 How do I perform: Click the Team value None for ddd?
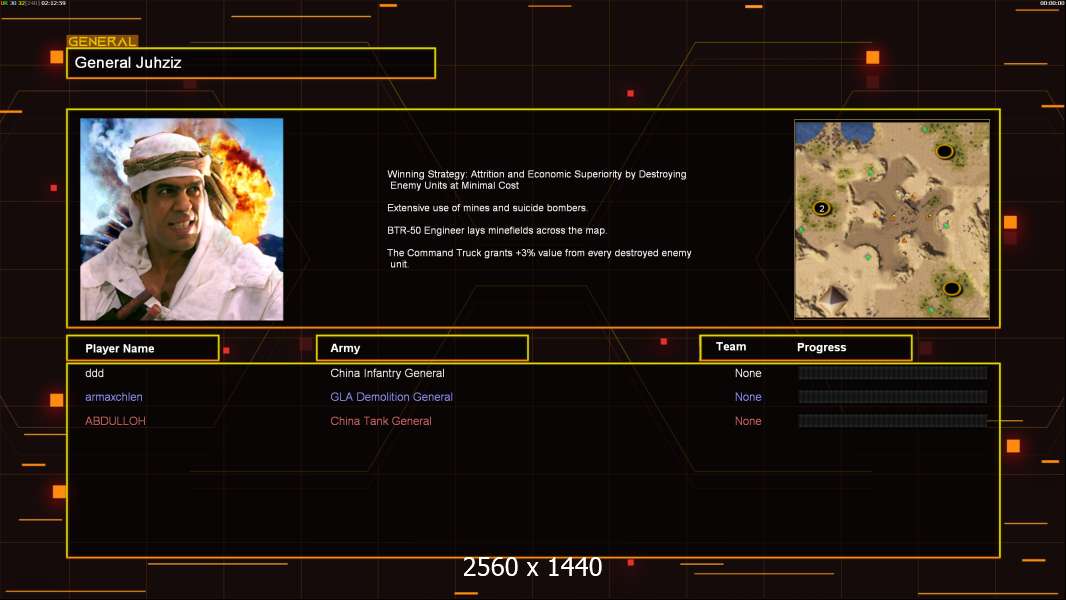[748, 373]
